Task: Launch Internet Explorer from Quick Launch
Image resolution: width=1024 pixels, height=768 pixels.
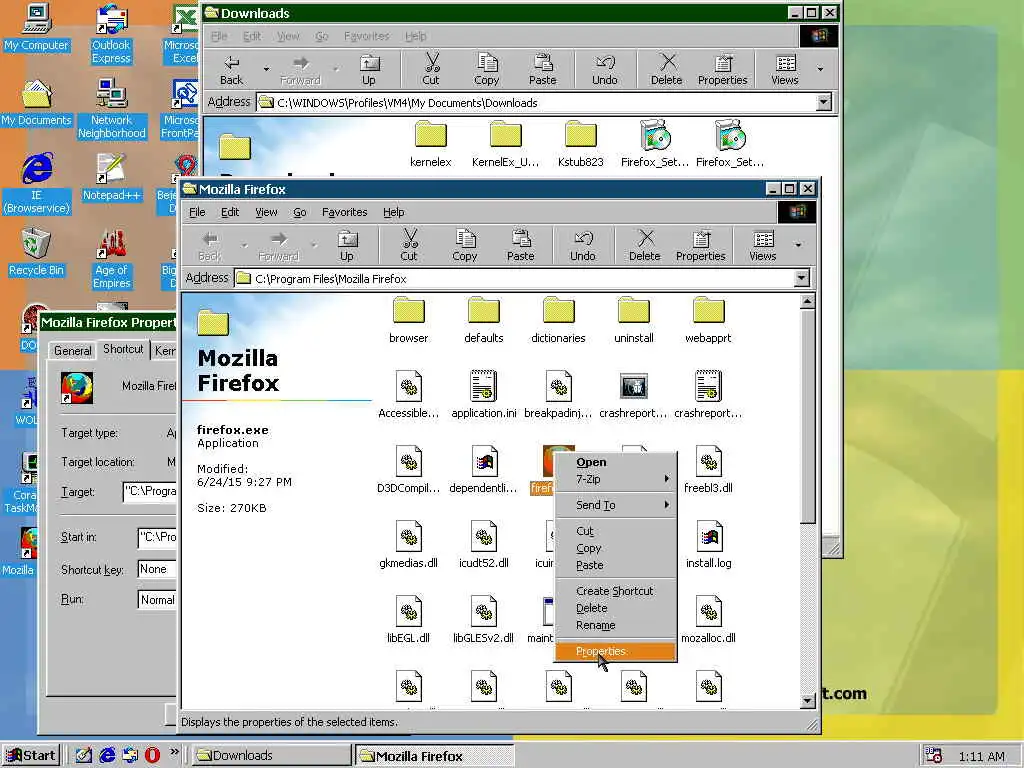Action: (106, 756)
